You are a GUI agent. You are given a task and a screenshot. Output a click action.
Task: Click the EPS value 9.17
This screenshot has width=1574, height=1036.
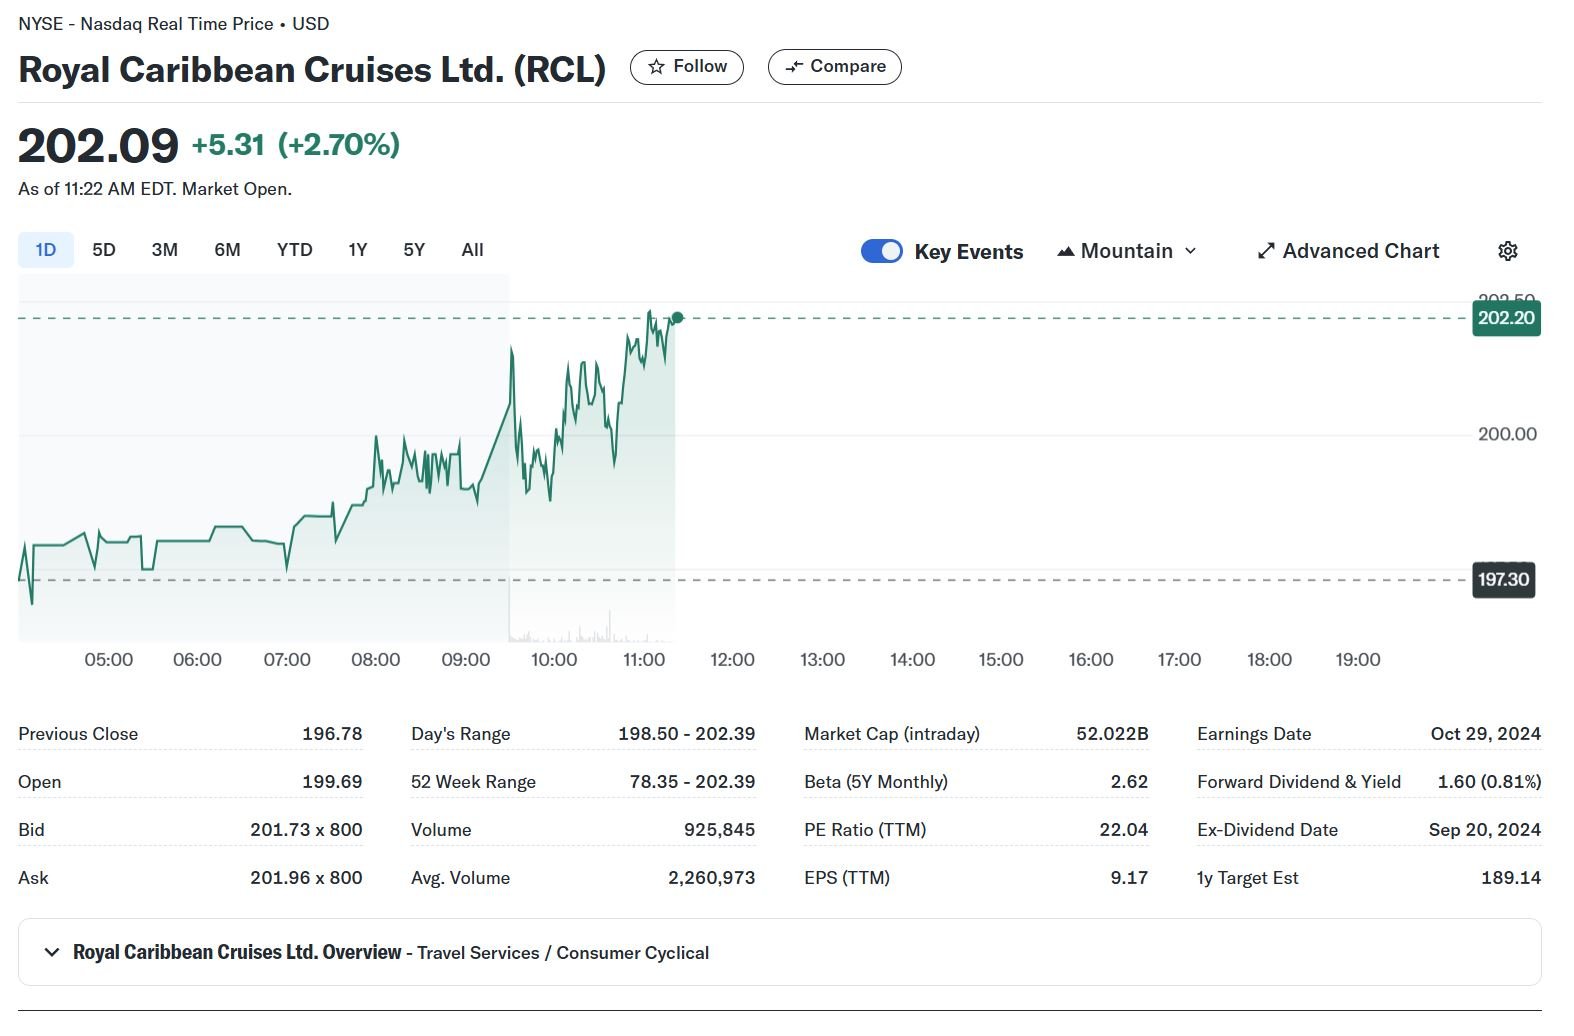click(x=1129, y=878)
